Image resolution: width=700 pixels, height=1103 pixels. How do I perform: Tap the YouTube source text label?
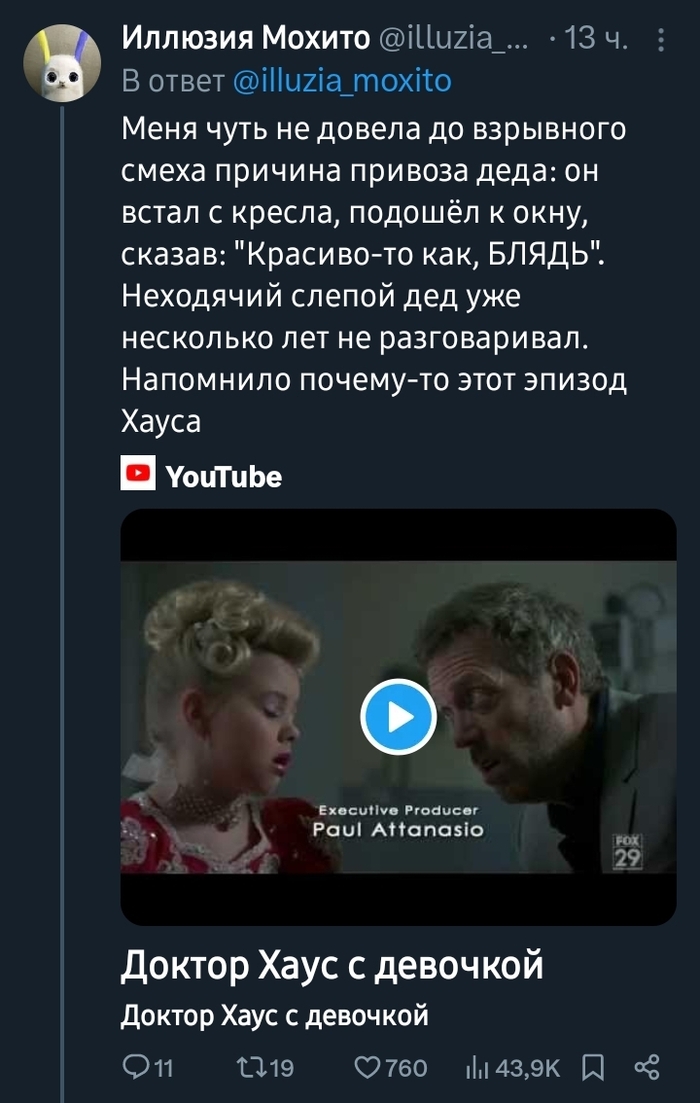pos(223,477)
